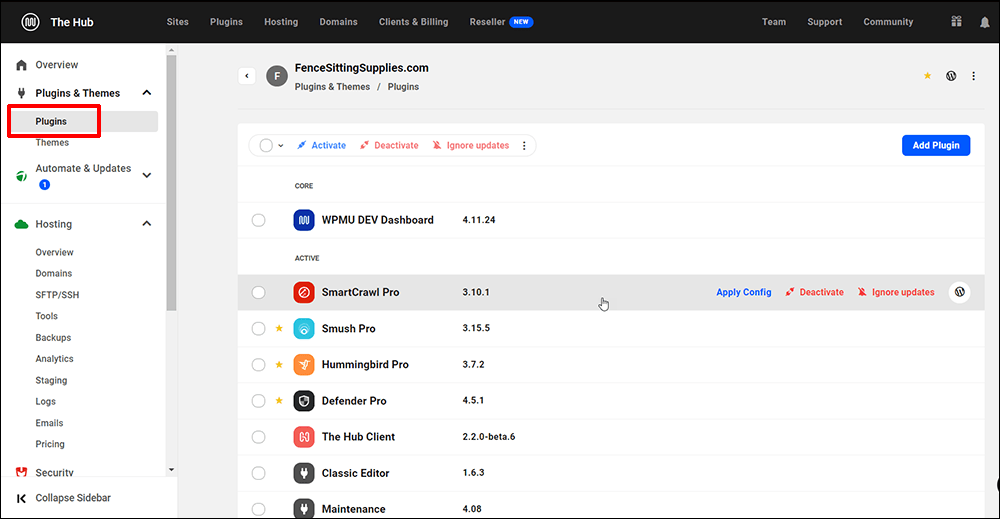Click the plug icon beside Plugins & Themes
This screenshot has height=519, width=1000.
(x=22, y=93)
